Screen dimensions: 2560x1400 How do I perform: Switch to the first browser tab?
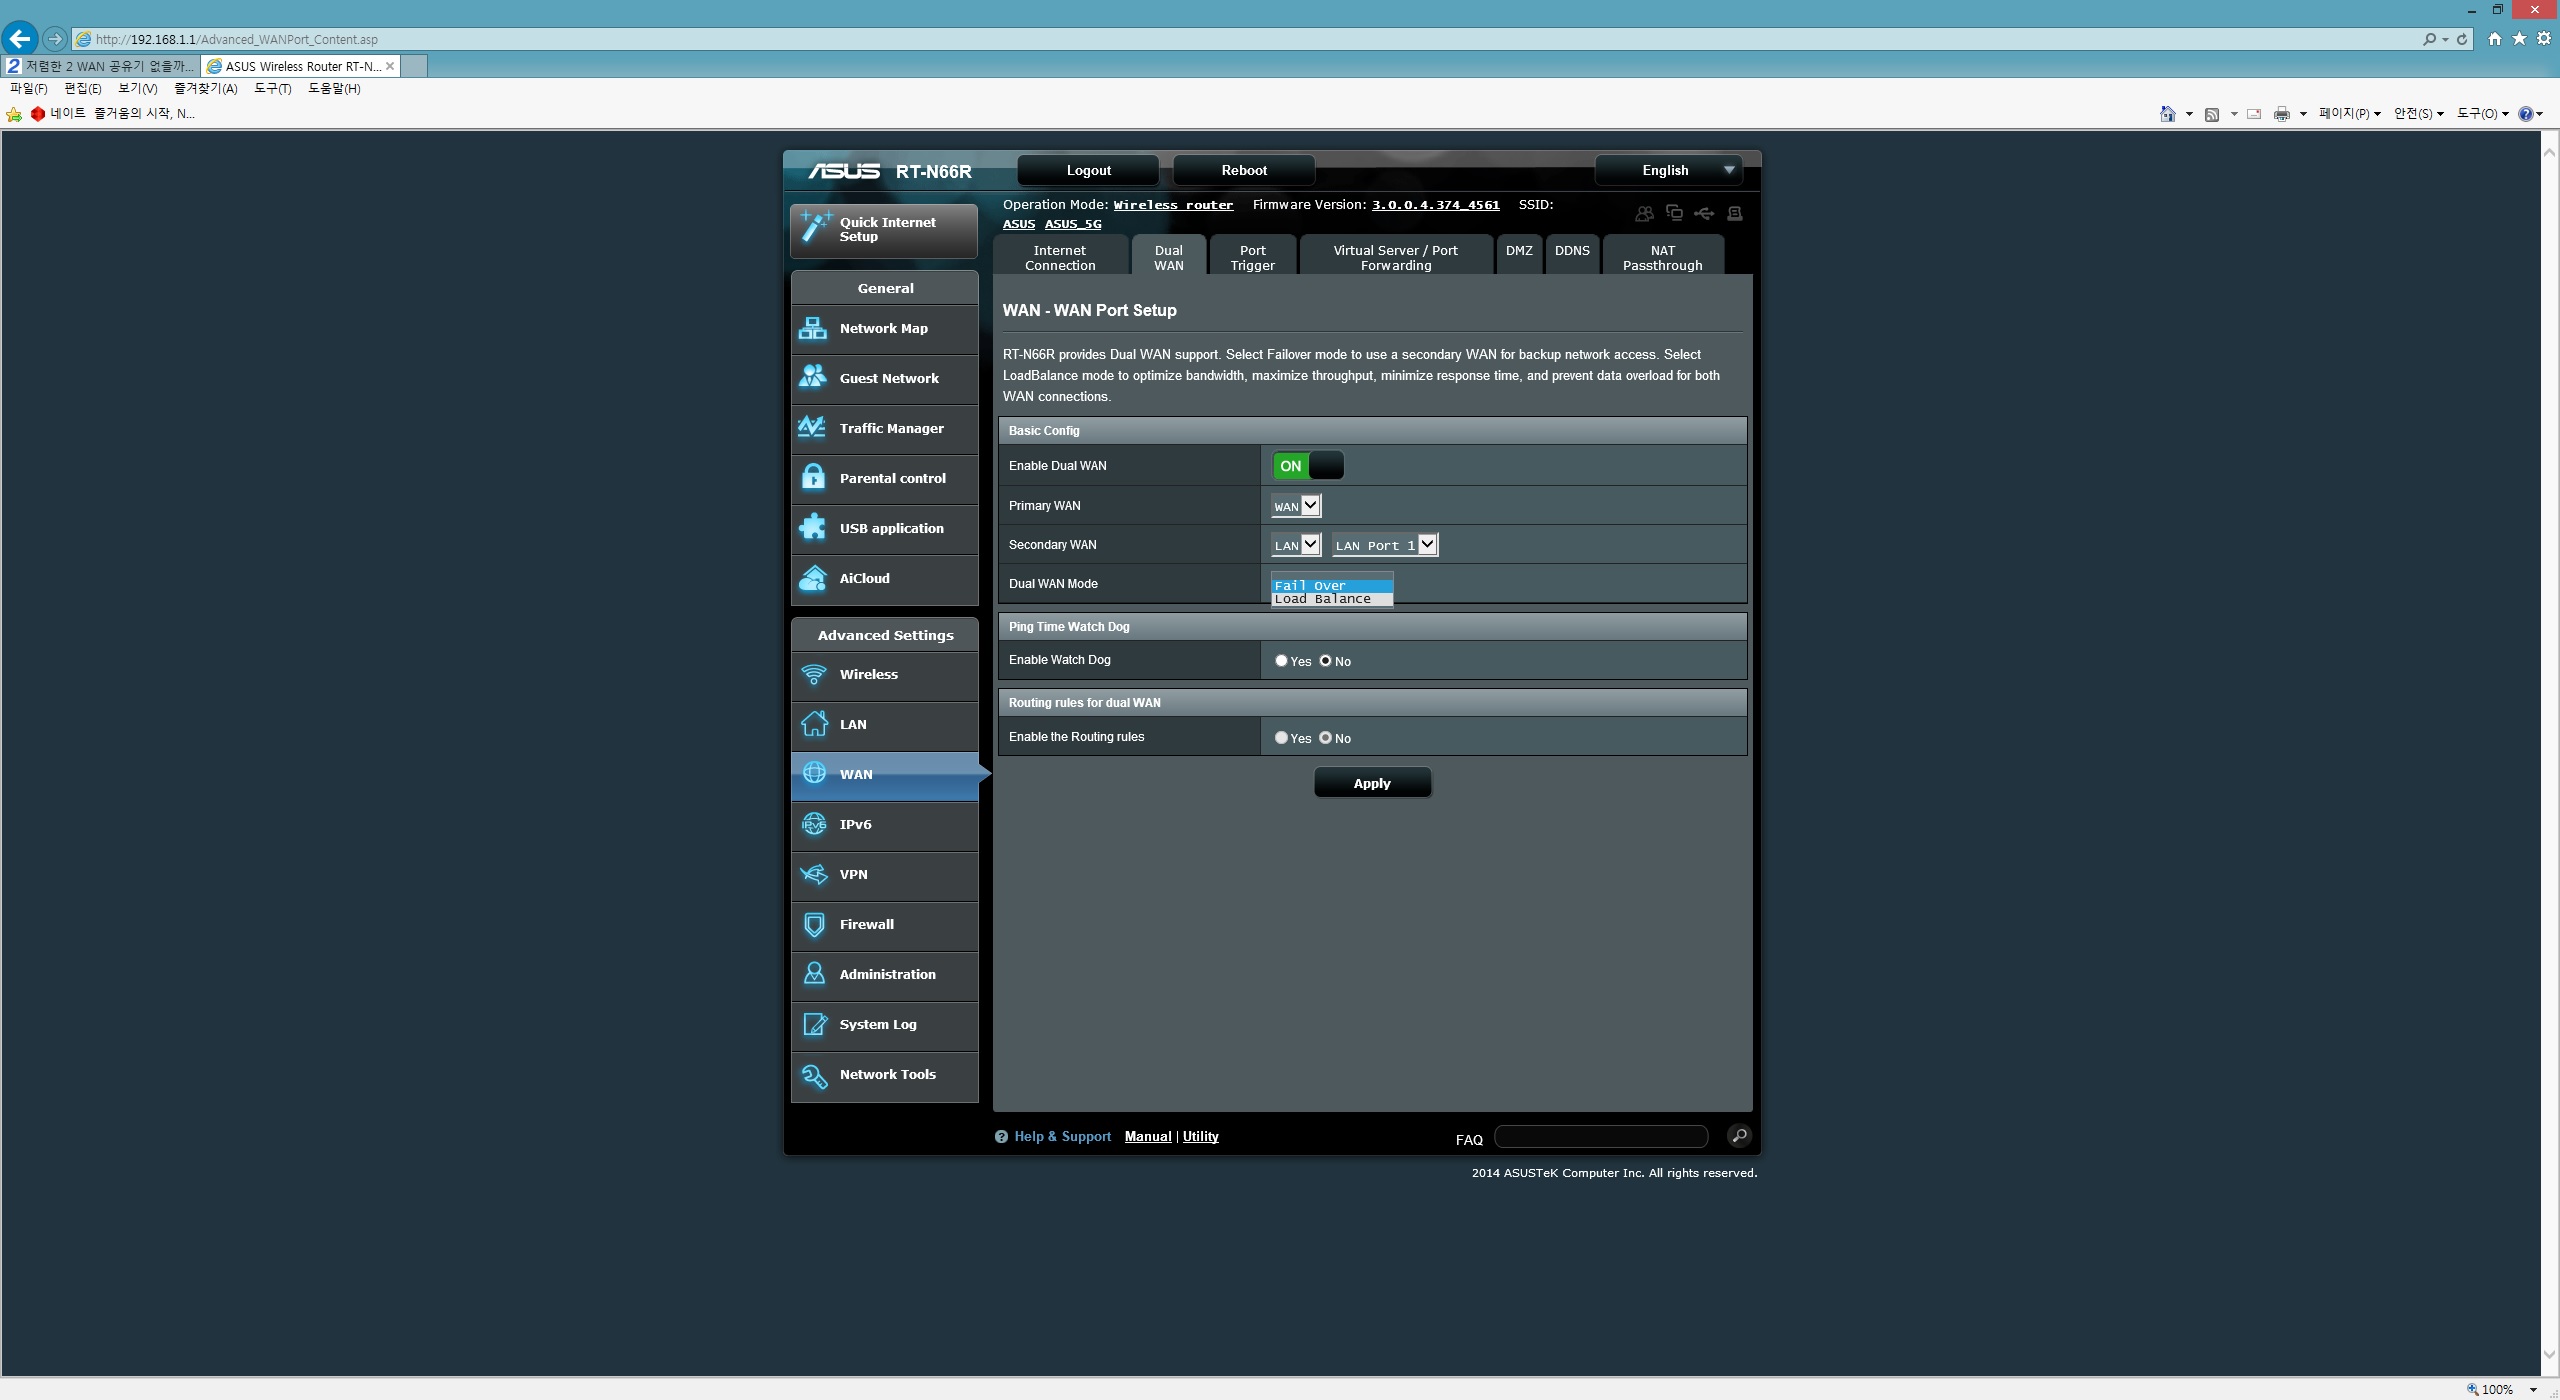[100, 66]
